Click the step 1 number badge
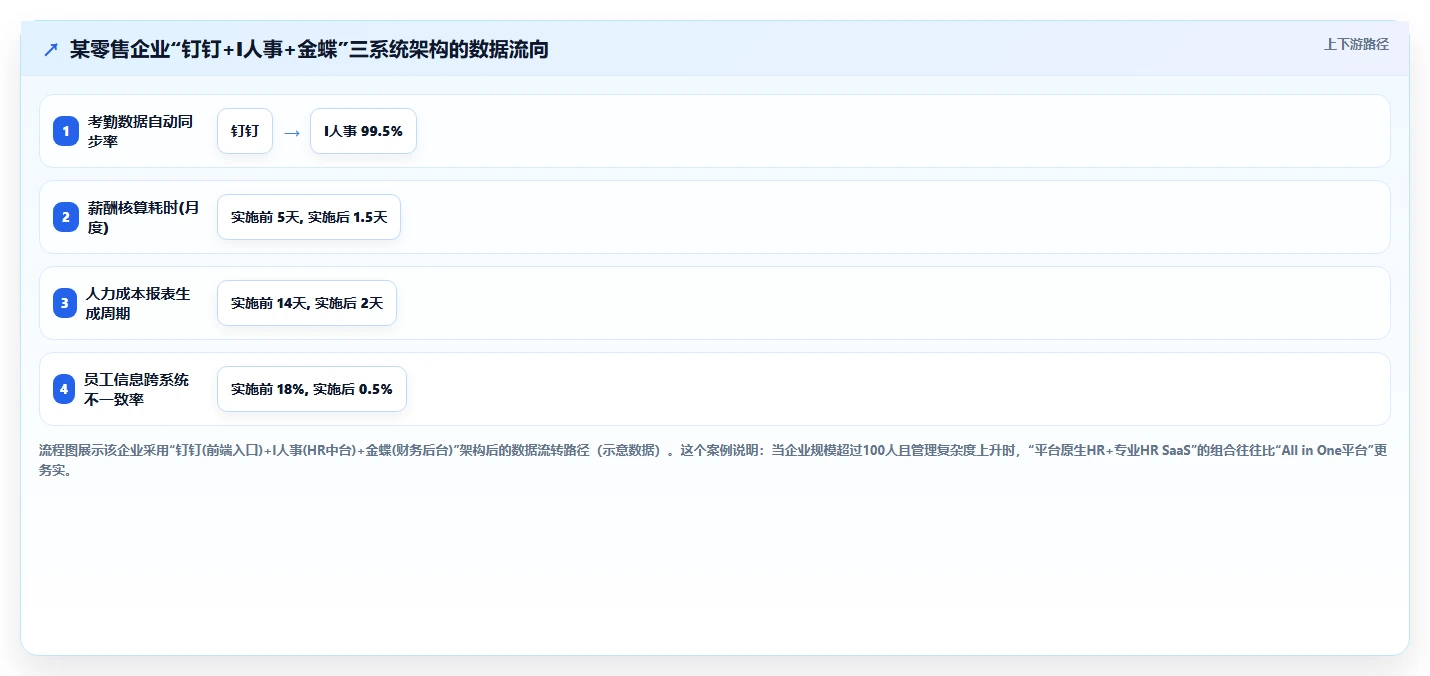Screen dimensions: 1430x676 [x=65, y=131]
